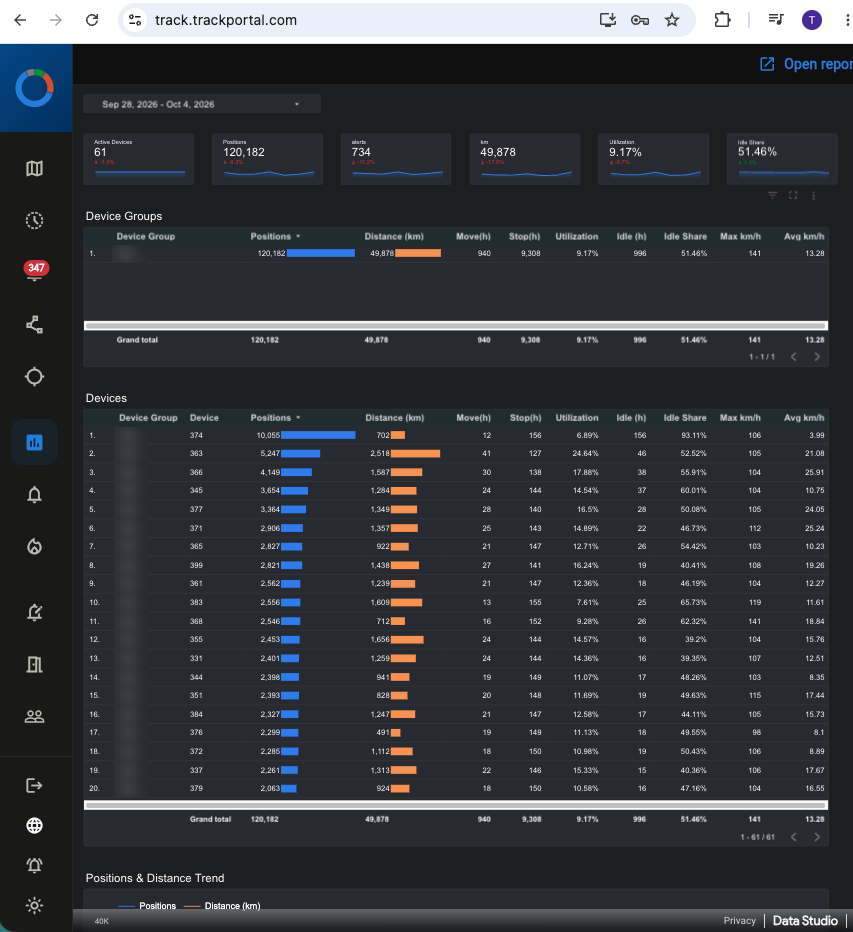Screen dimensions: 853x932
Task: Sort Devices table by Distance (km) header
Action: [395, 418]
